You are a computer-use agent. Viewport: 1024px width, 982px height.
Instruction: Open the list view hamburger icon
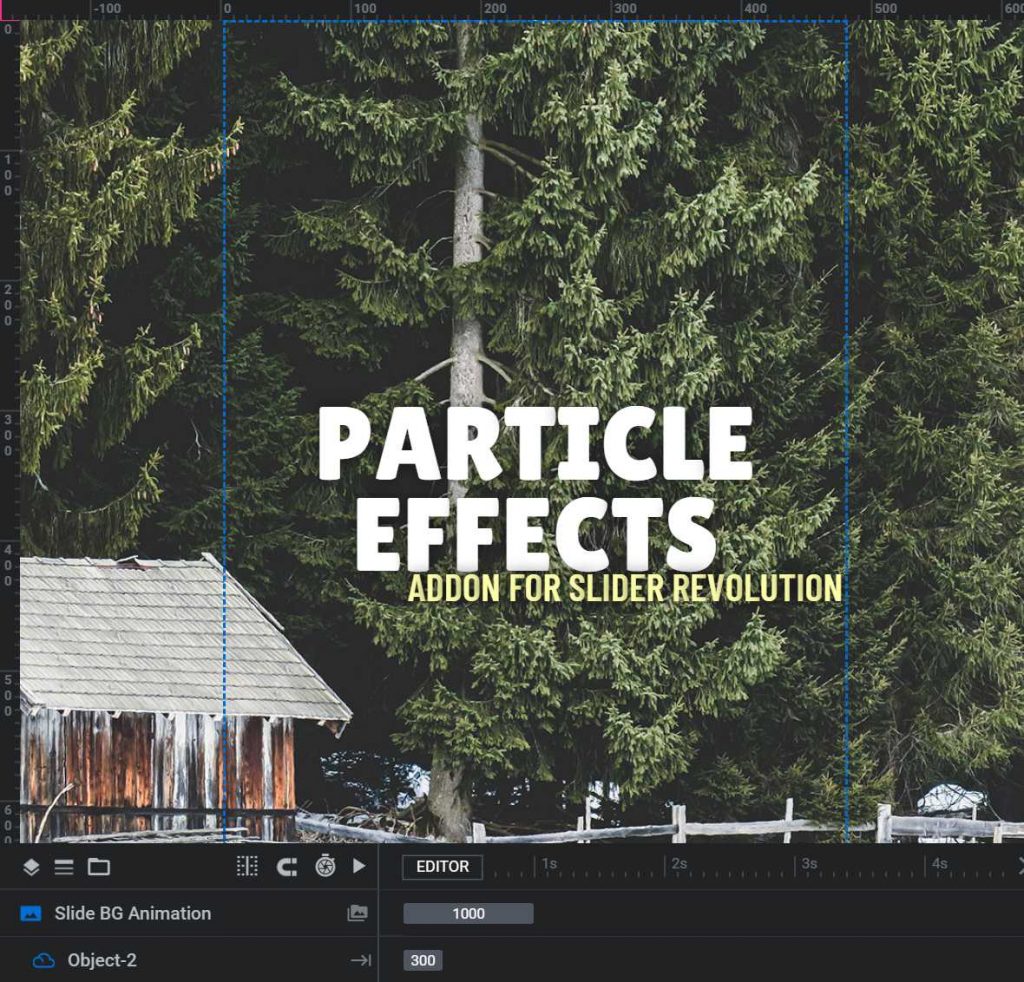click(x=64, y=867)
